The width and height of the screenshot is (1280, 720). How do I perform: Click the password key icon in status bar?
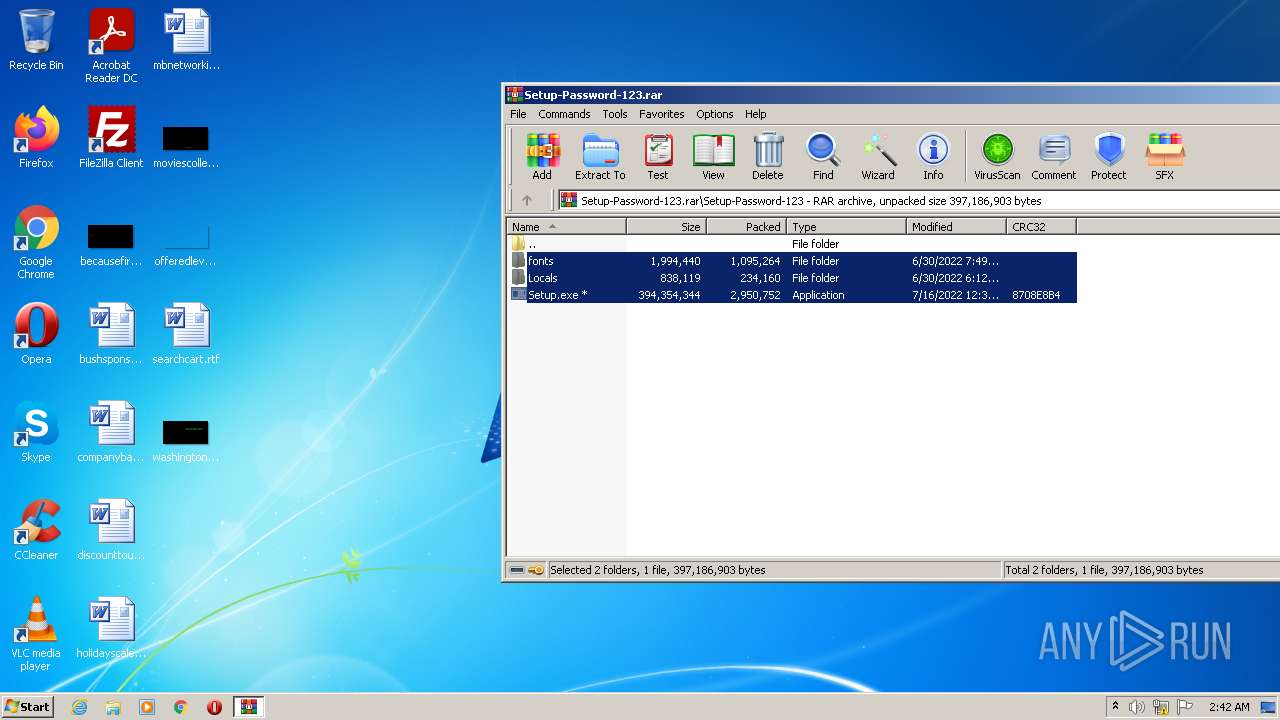536,570
